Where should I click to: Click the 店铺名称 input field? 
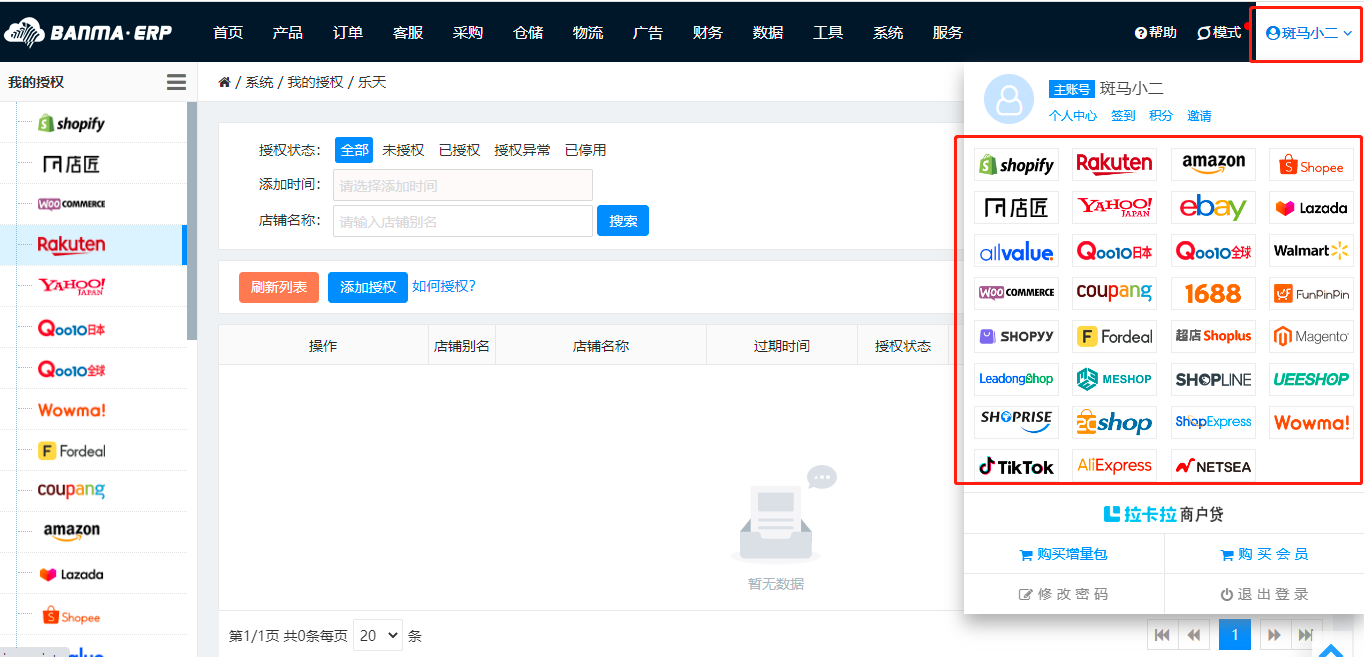[463, 221]
